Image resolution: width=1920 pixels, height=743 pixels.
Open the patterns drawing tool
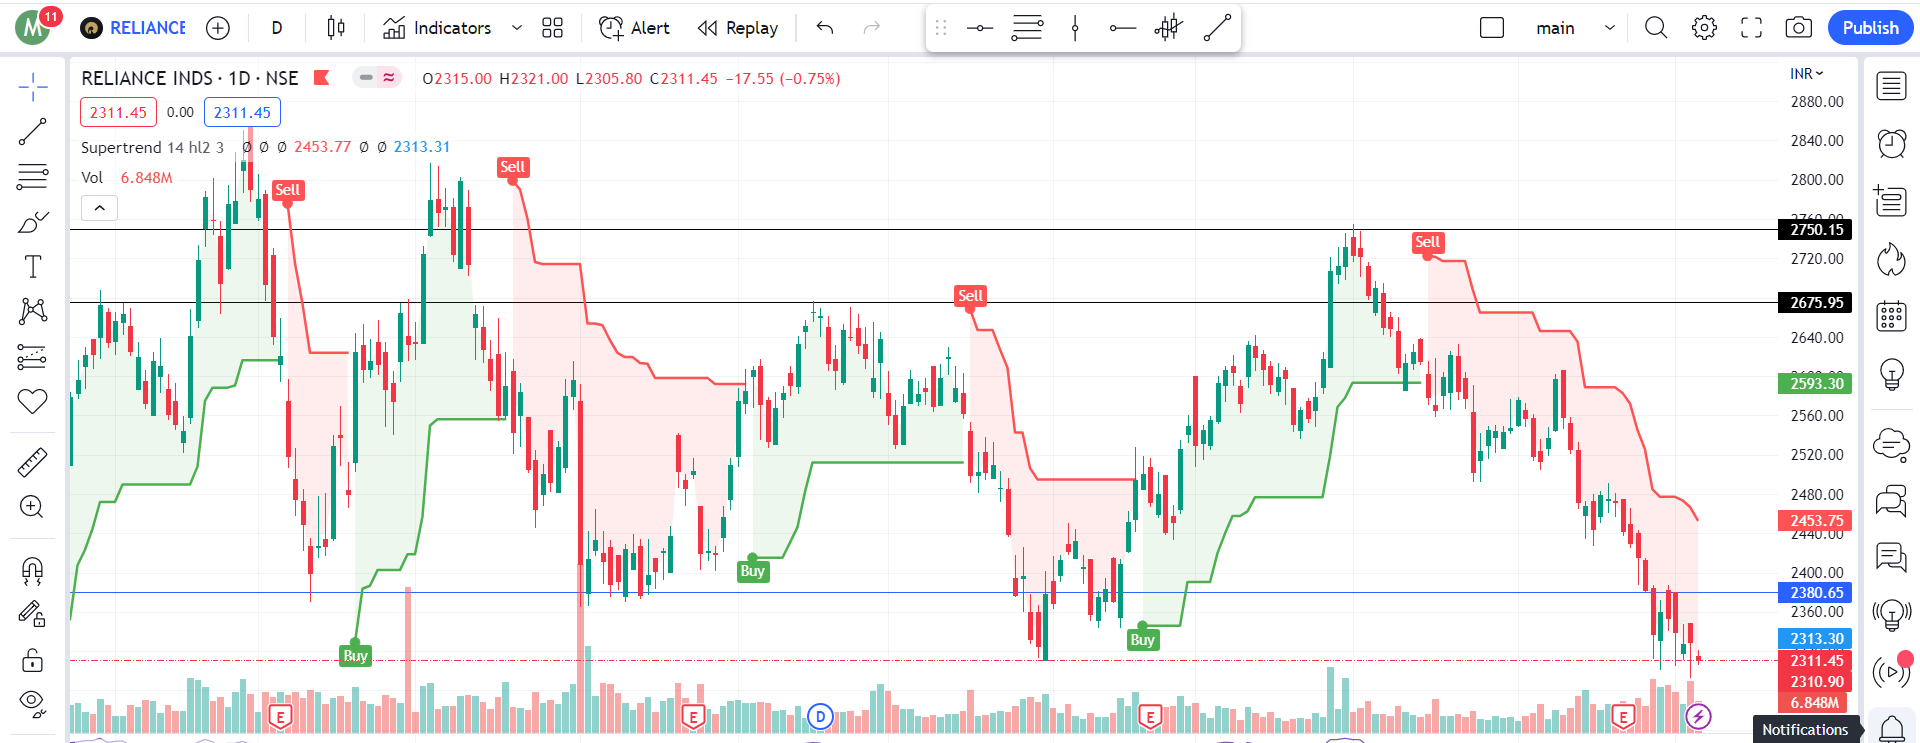(32, 311)
